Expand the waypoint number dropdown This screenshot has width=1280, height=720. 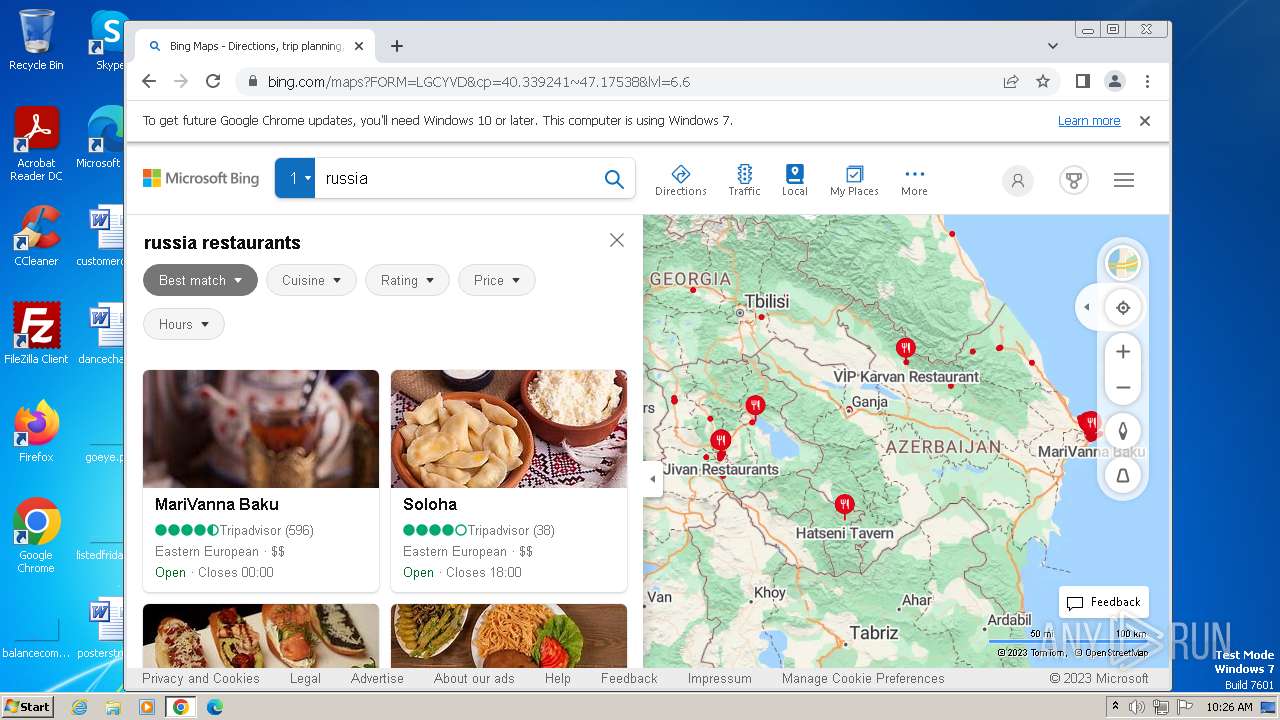point(295,178)
